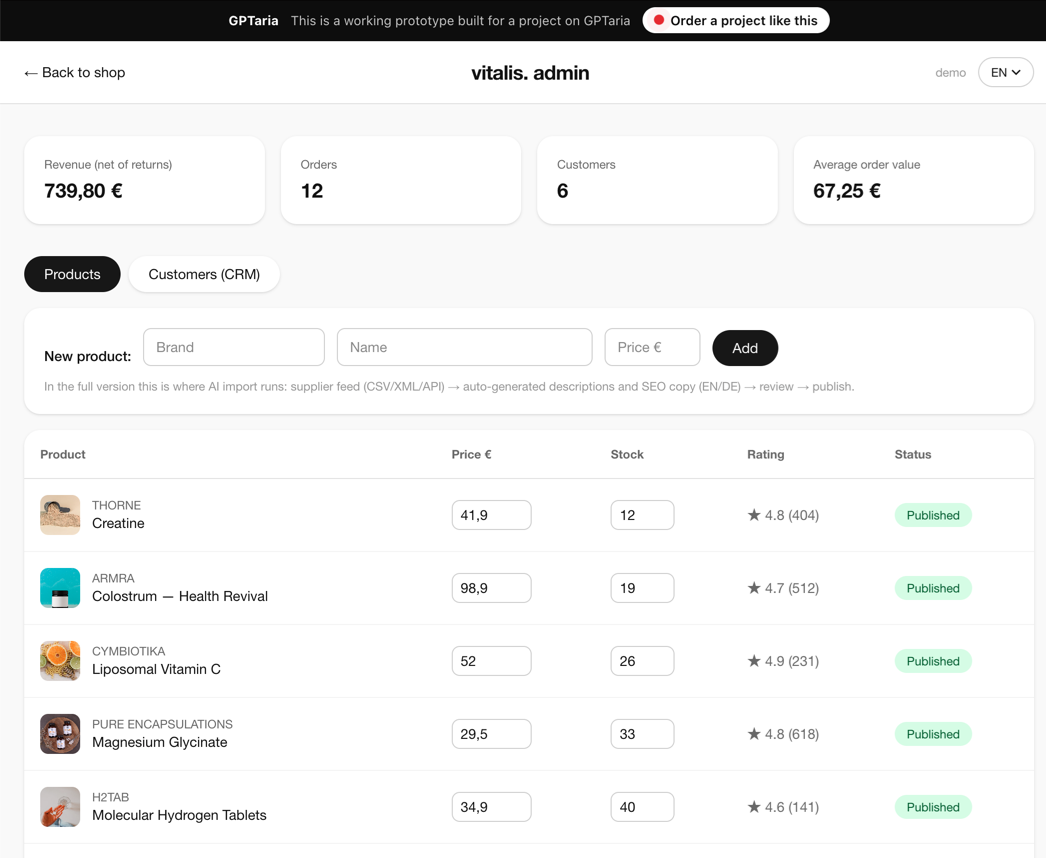Click the Rating column header

[x=766, y=454]
